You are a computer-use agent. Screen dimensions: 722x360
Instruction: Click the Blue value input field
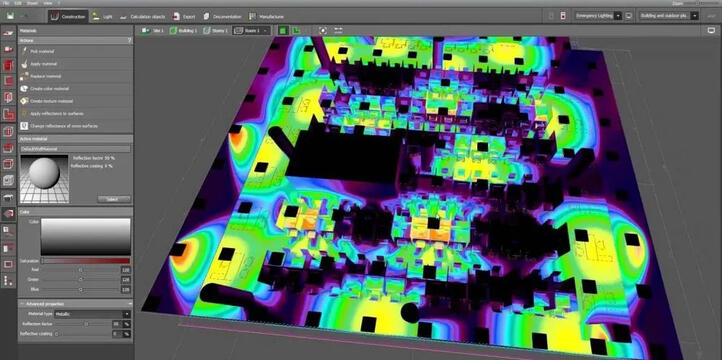[x=125, y=290]
